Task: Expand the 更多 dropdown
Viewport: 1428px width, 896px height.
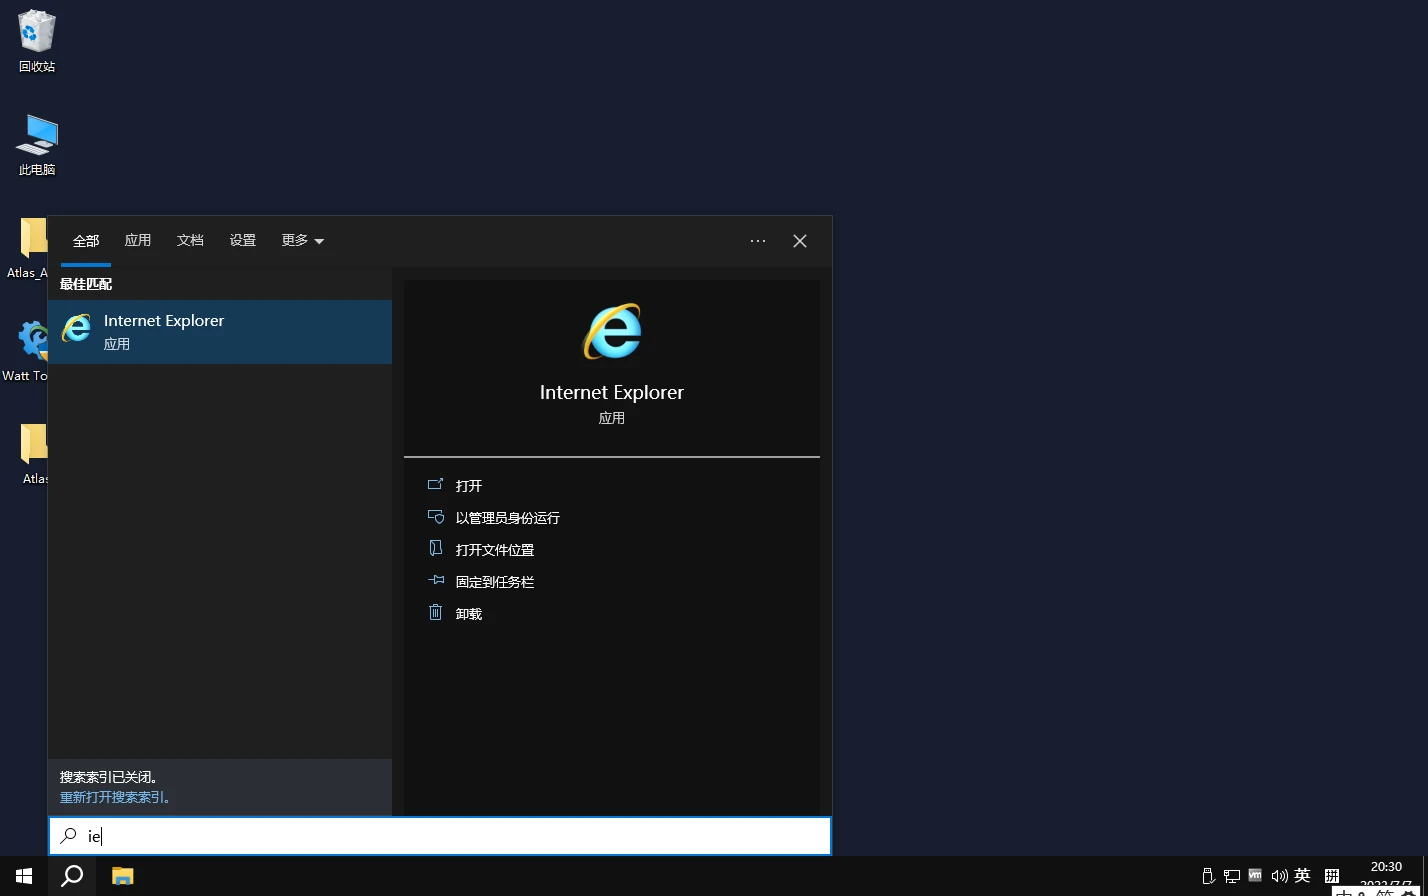Action: click(x=303, y=240)
